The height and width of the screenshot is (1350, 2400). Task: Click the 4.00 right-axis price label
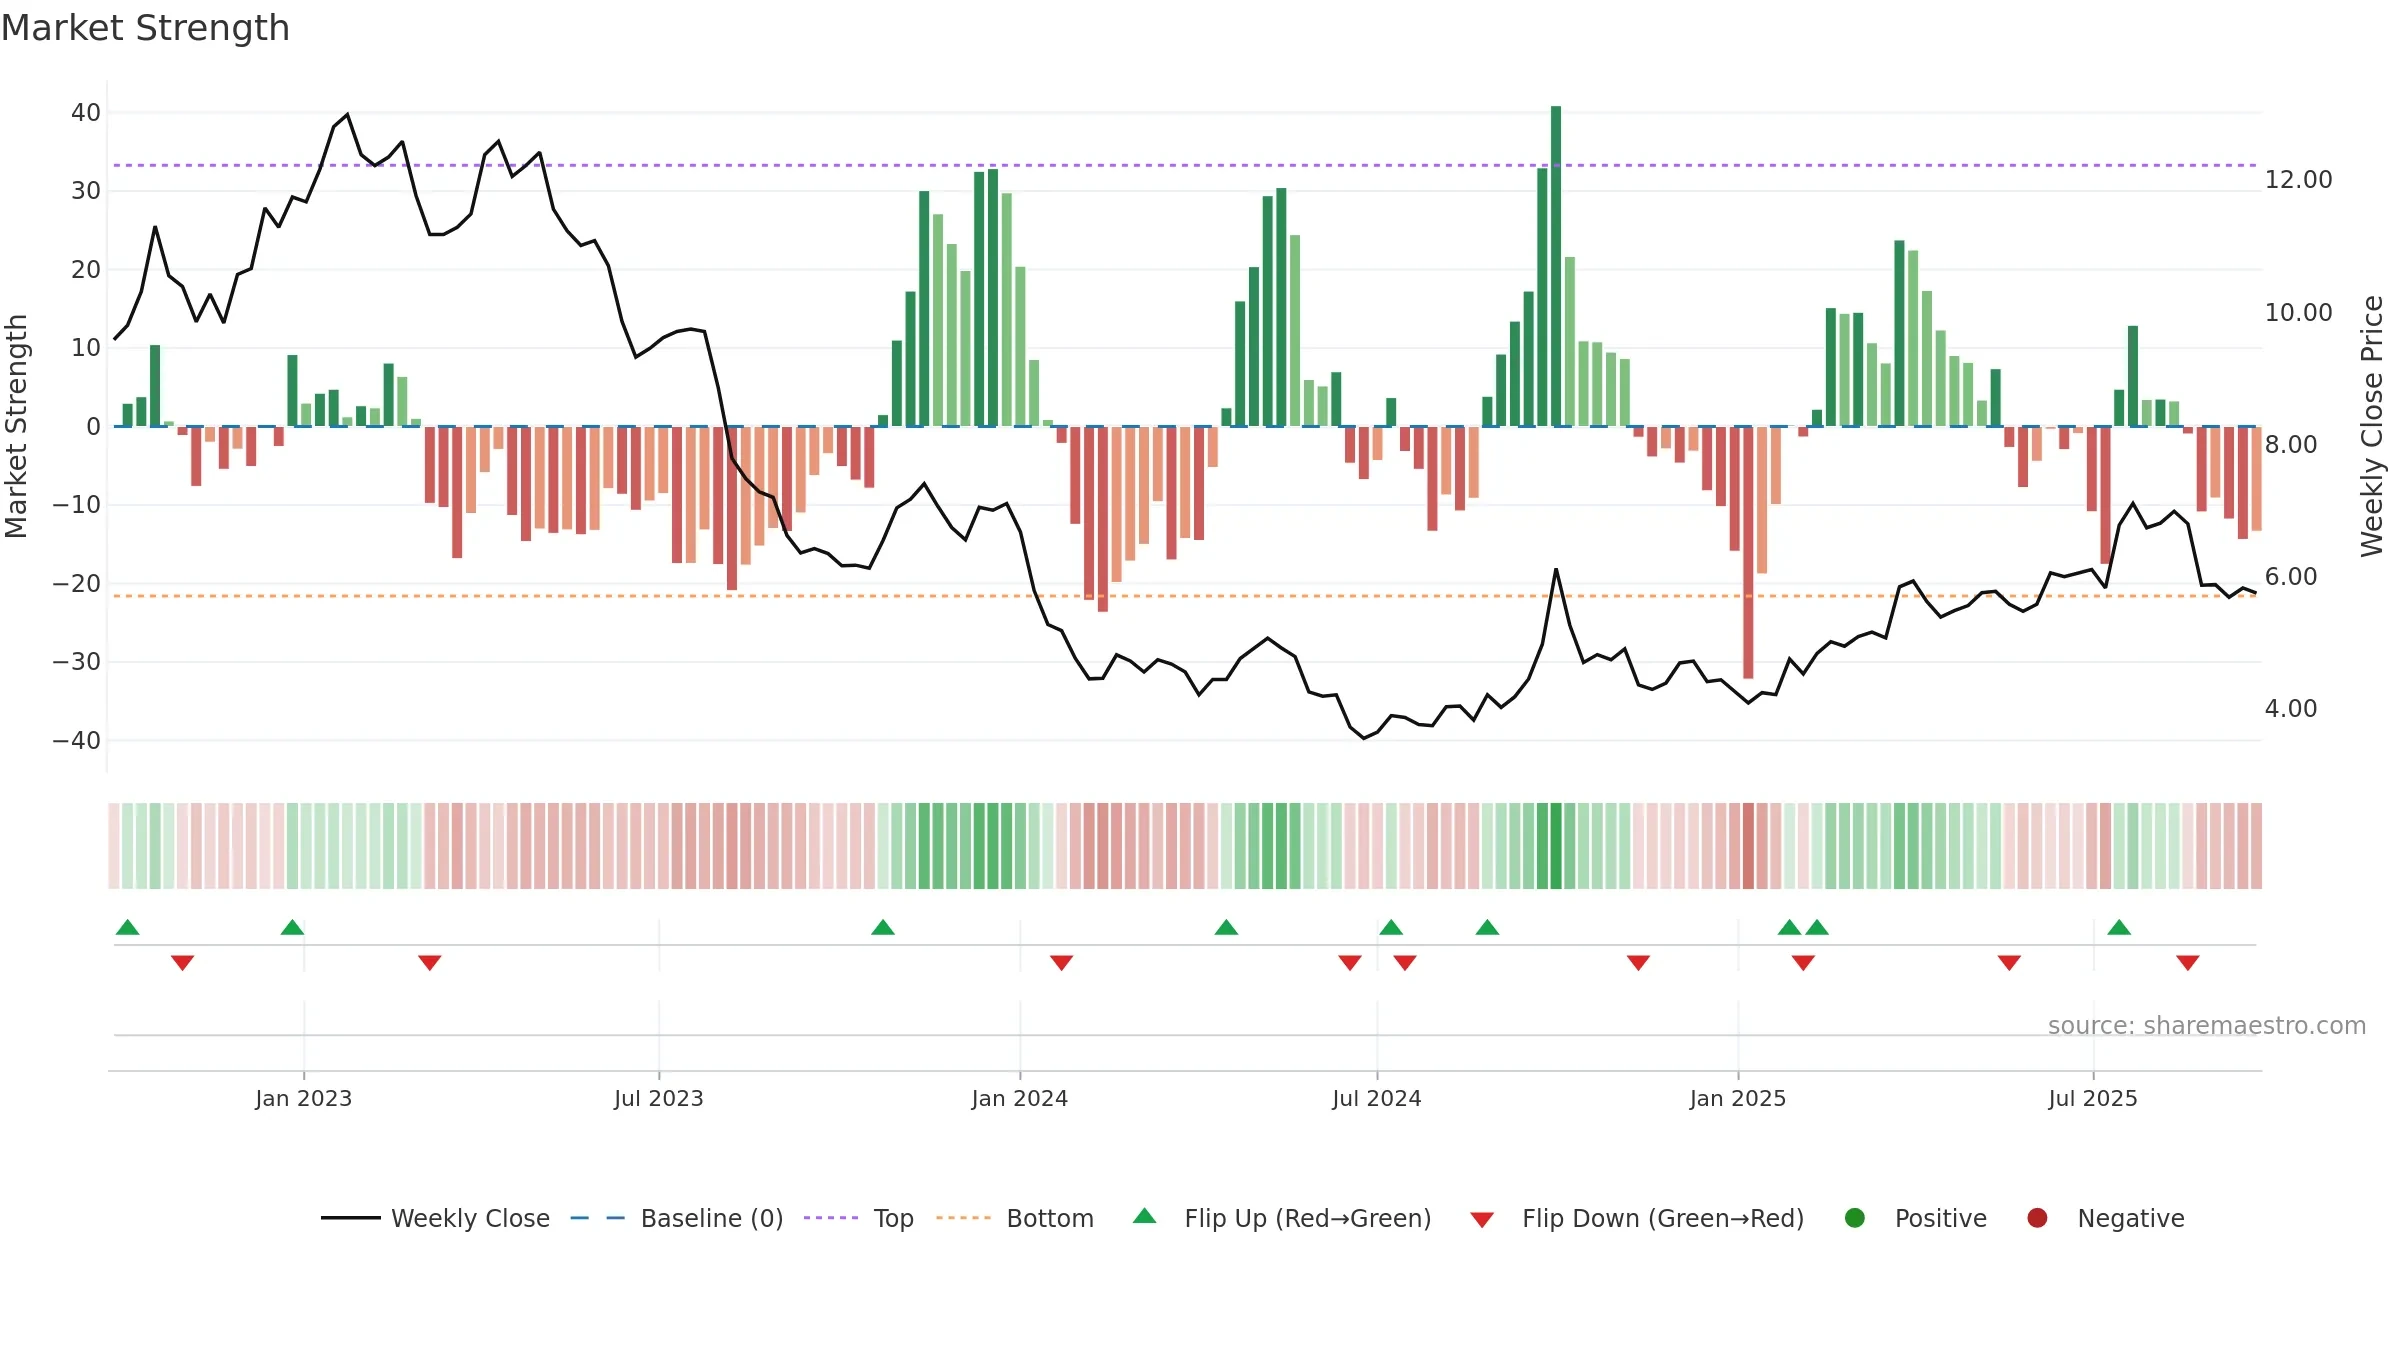[2291, 709]
